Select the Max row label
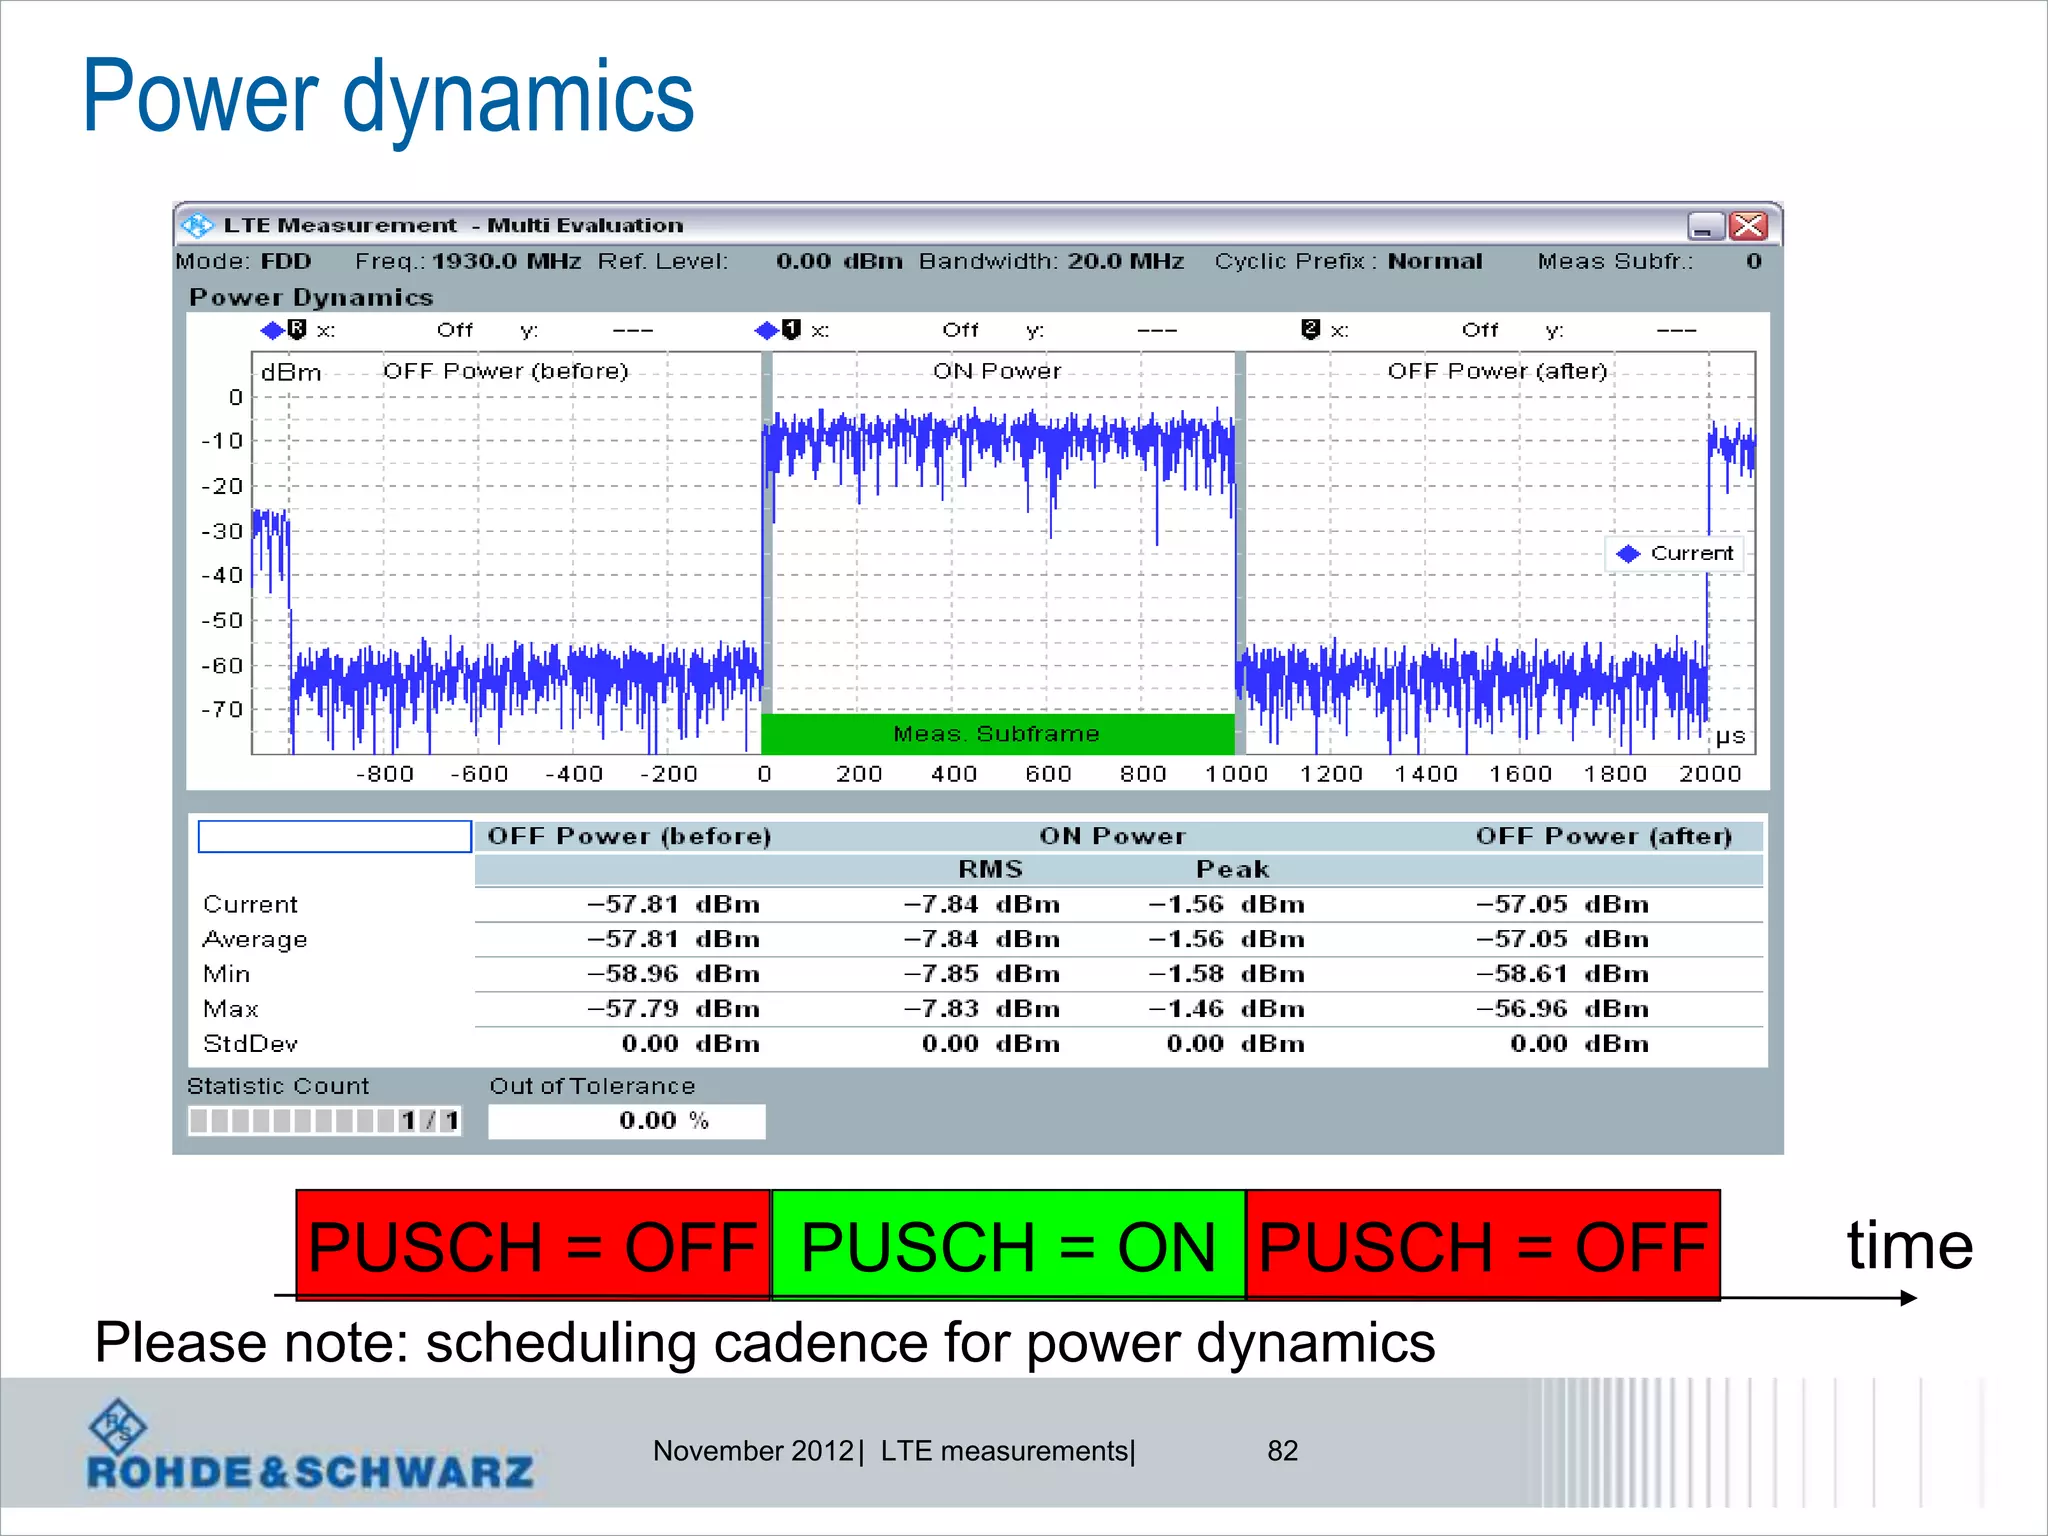 [x=230, y=1009]
